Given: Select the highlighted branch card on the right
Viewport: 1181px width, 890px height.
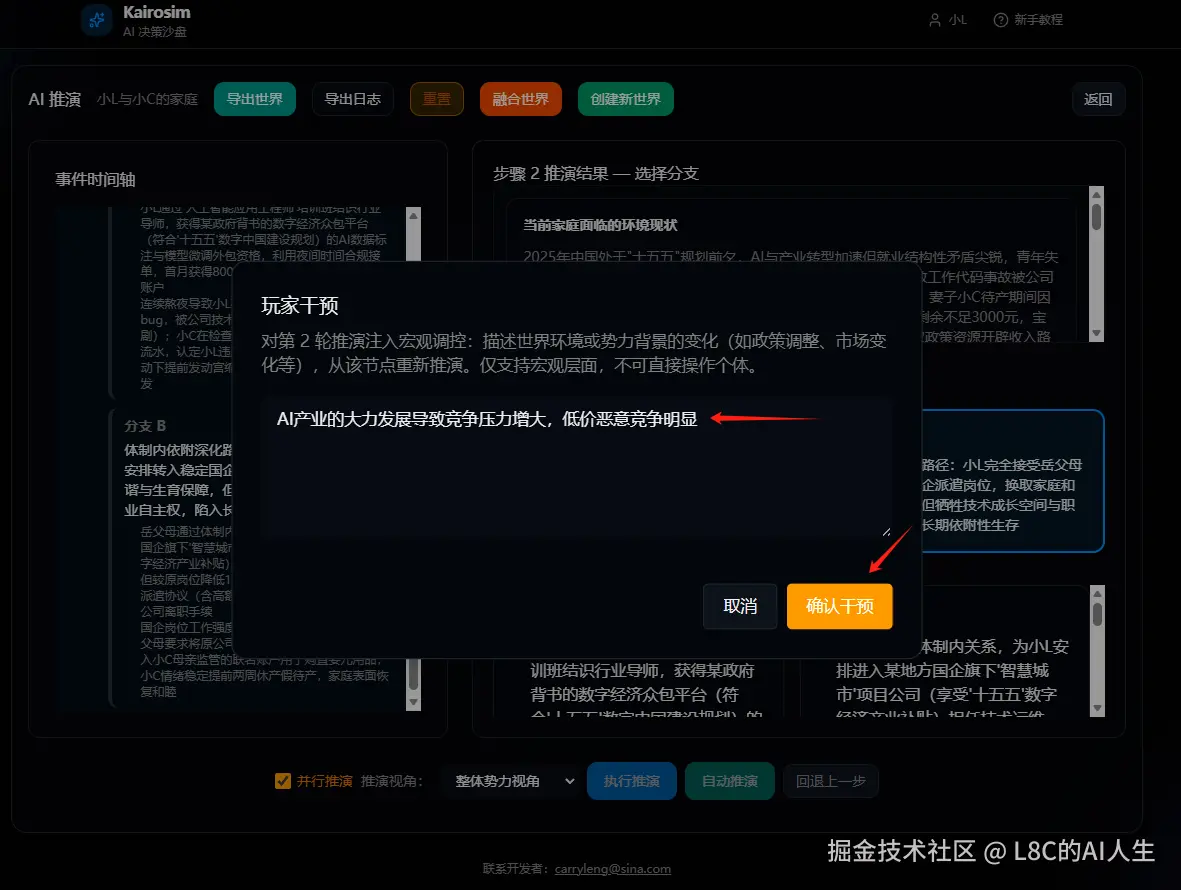Looking at the screenshot, I should [x=1020, y=481].
